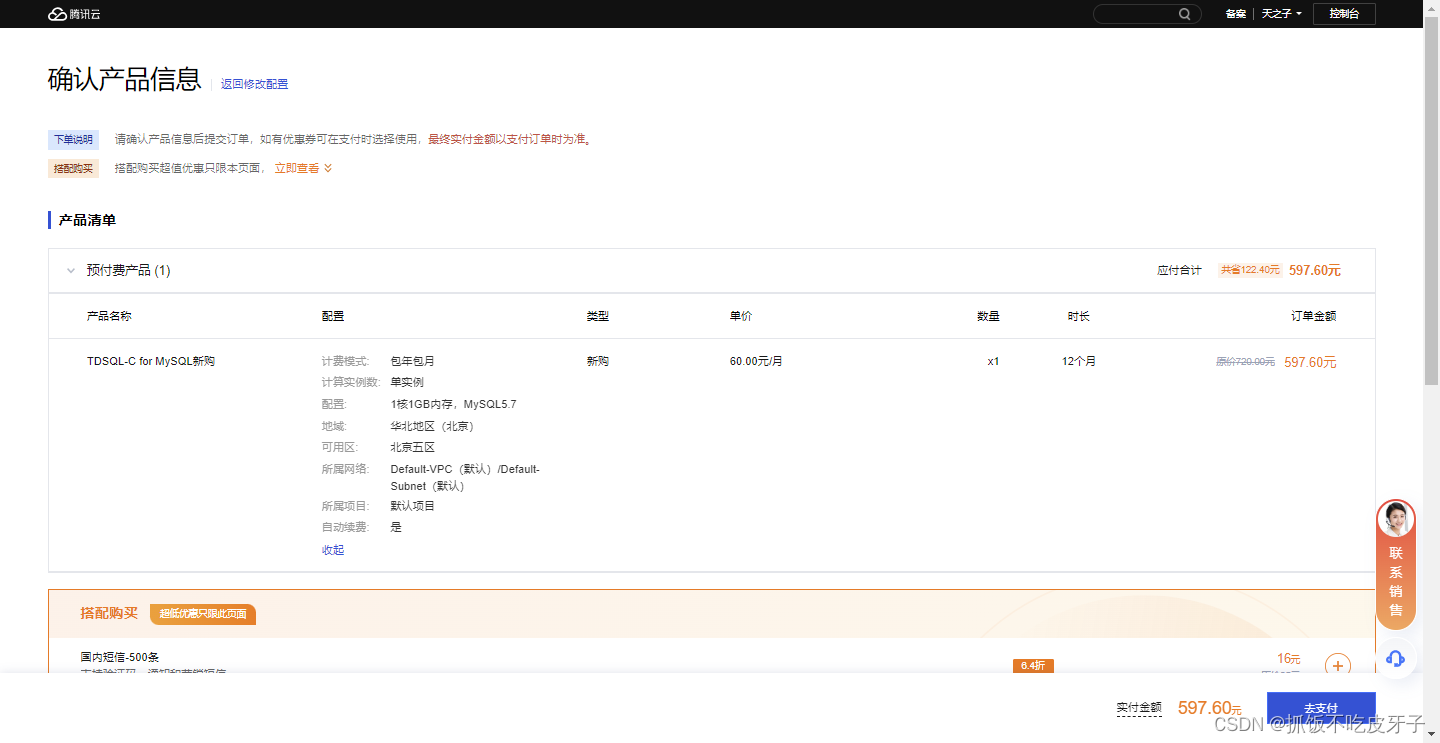The height and width of the screenshot is (743, 1440).
Task: Expand 立即查看 bundle offers chevron
Action: [x=328, y=168]
